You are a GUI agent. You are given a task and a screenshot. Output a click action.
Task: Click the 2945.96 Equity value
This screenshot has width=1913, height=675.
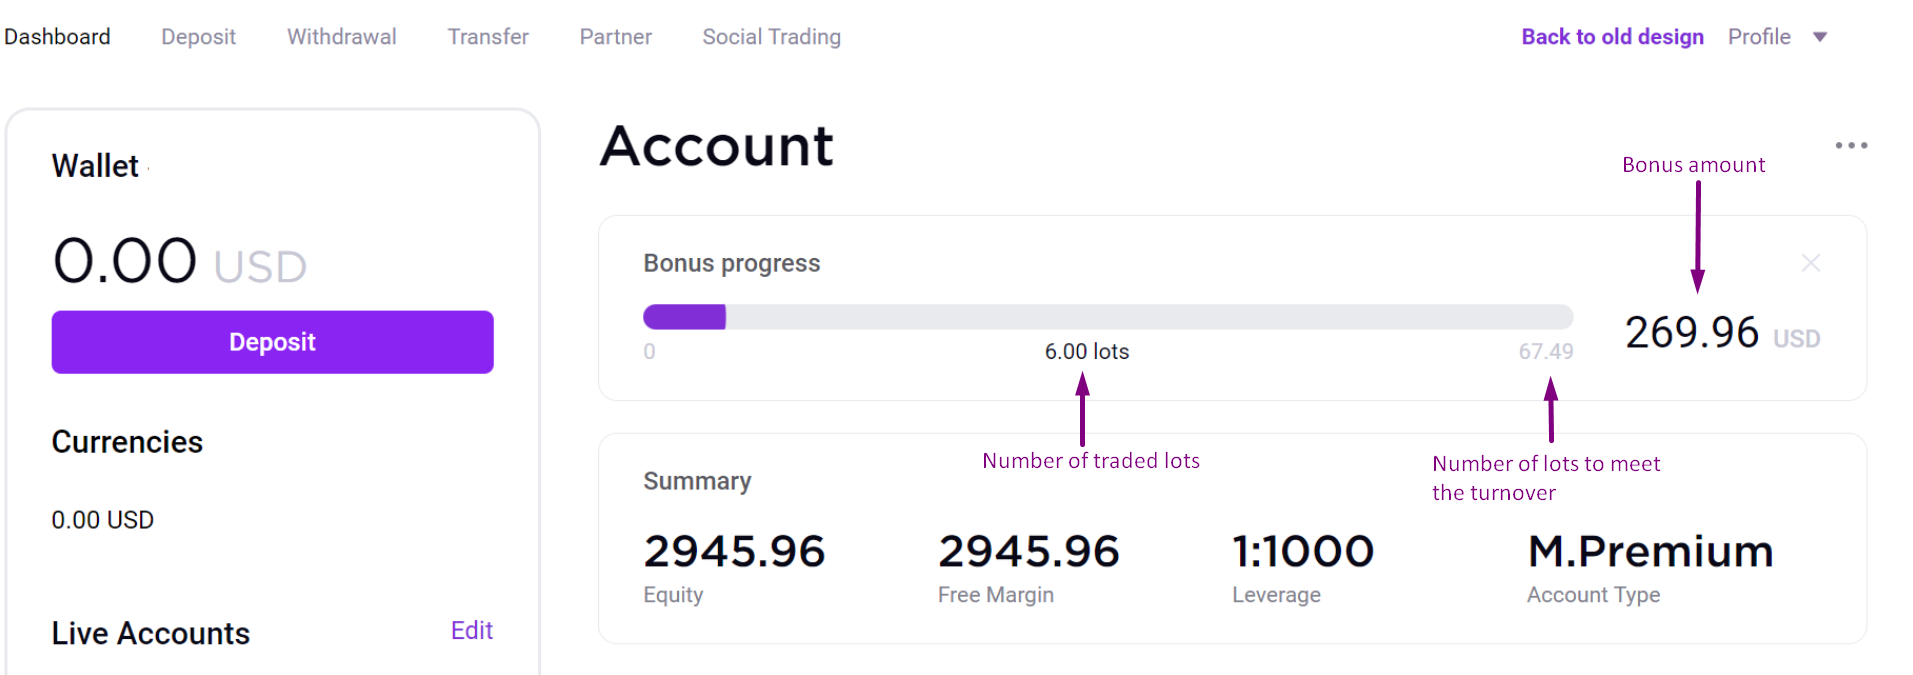pos(734,551)
